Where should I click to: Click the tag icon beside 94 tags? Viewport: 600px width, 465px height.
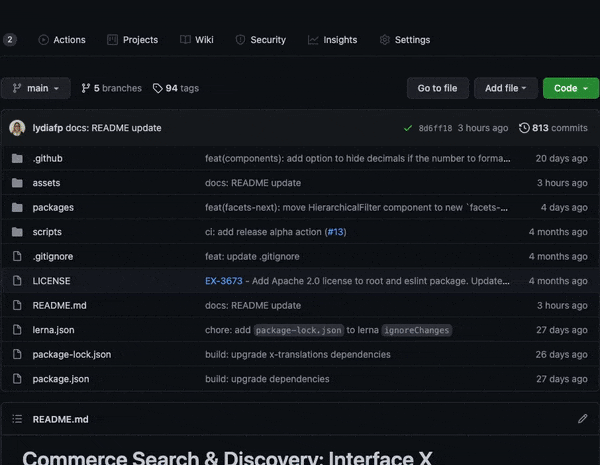(157, 88)
